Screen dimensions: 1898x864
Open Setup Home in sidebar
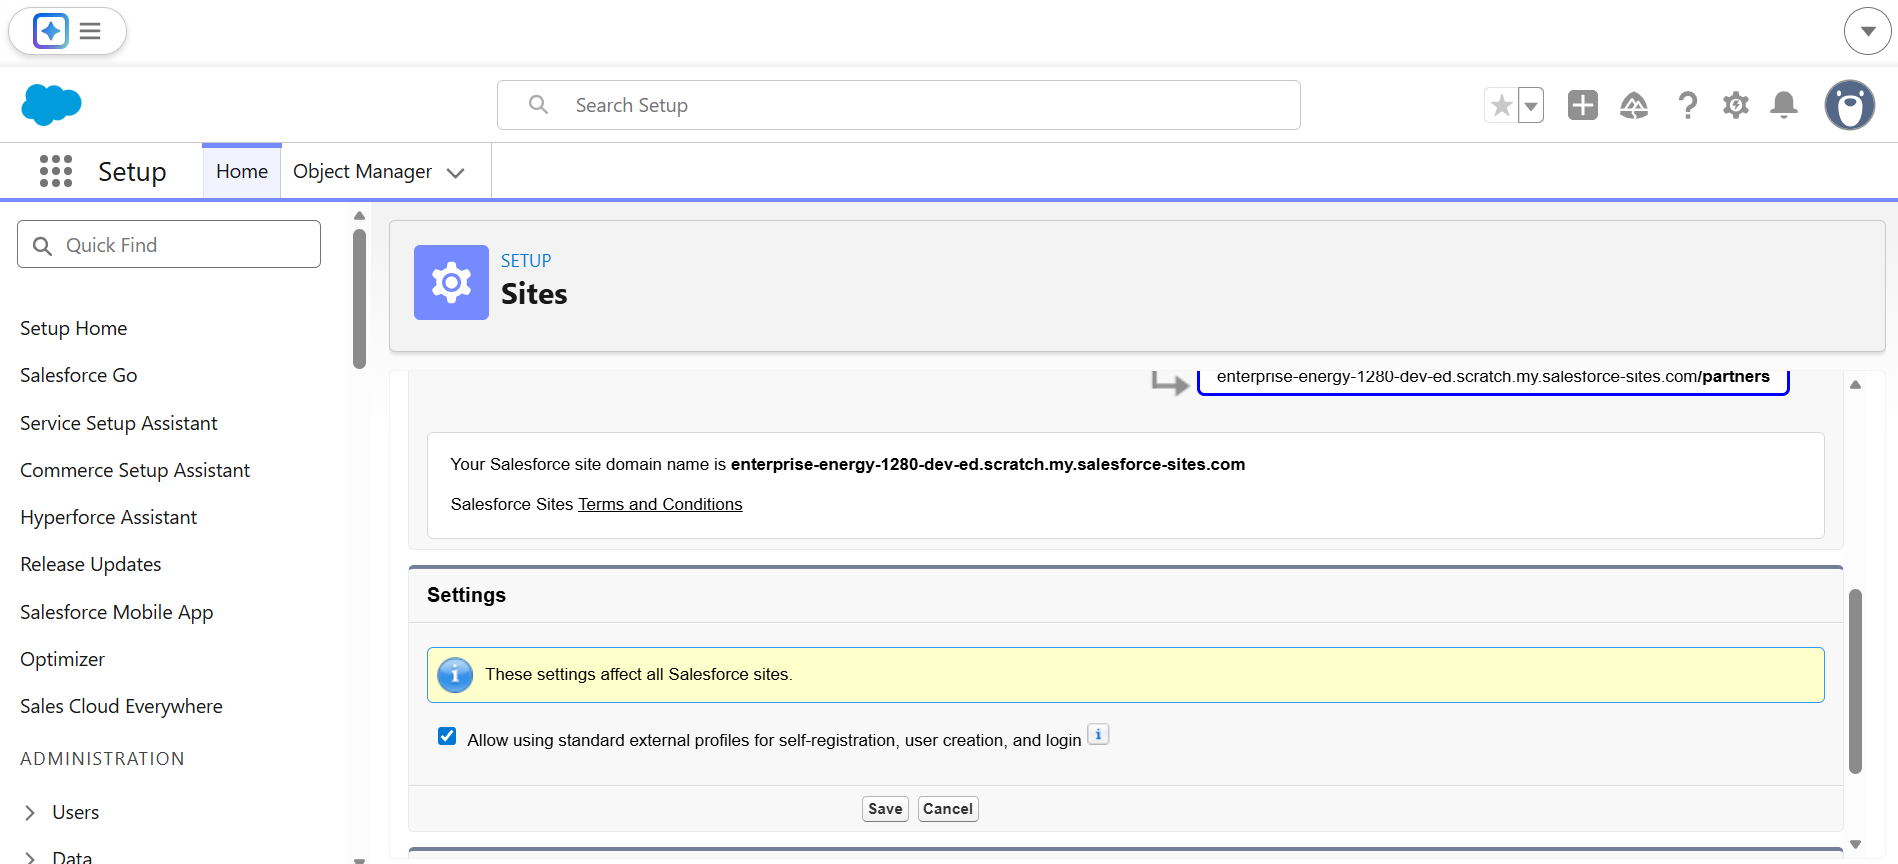pyautogui.click(x=74, y=328)
